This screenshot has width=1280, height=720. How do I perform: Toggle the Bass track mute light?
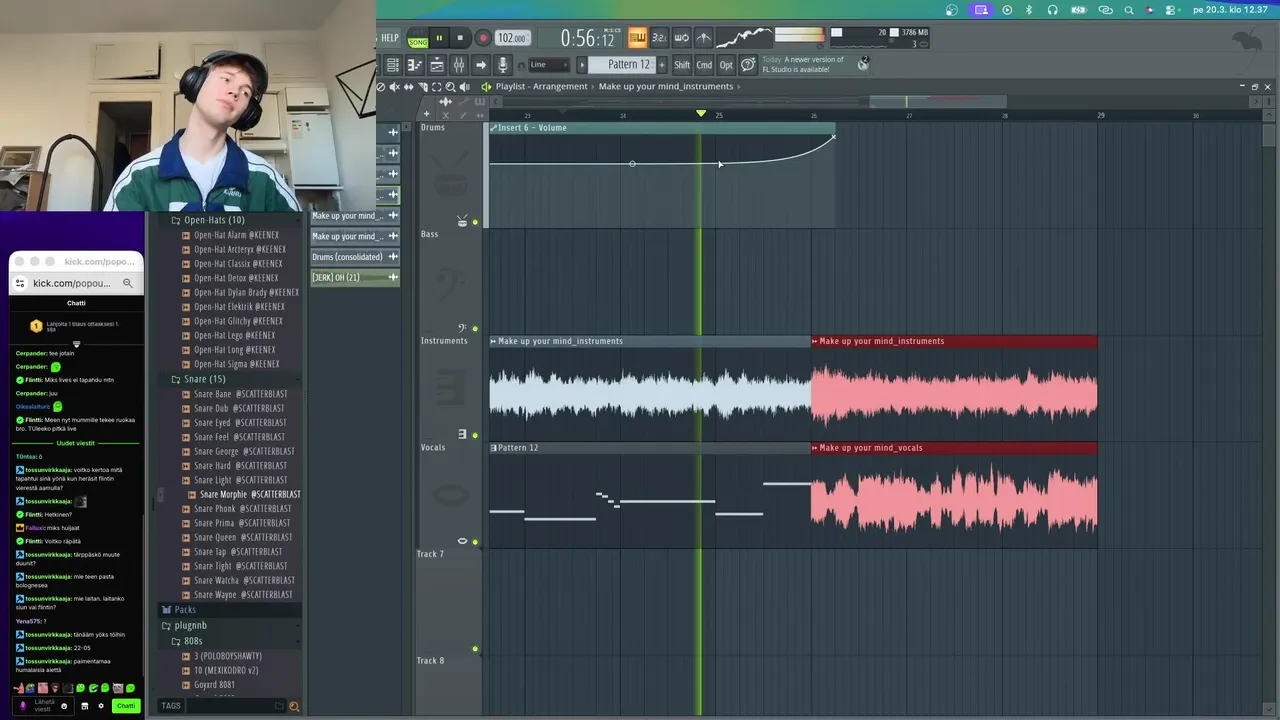(475, 329)
